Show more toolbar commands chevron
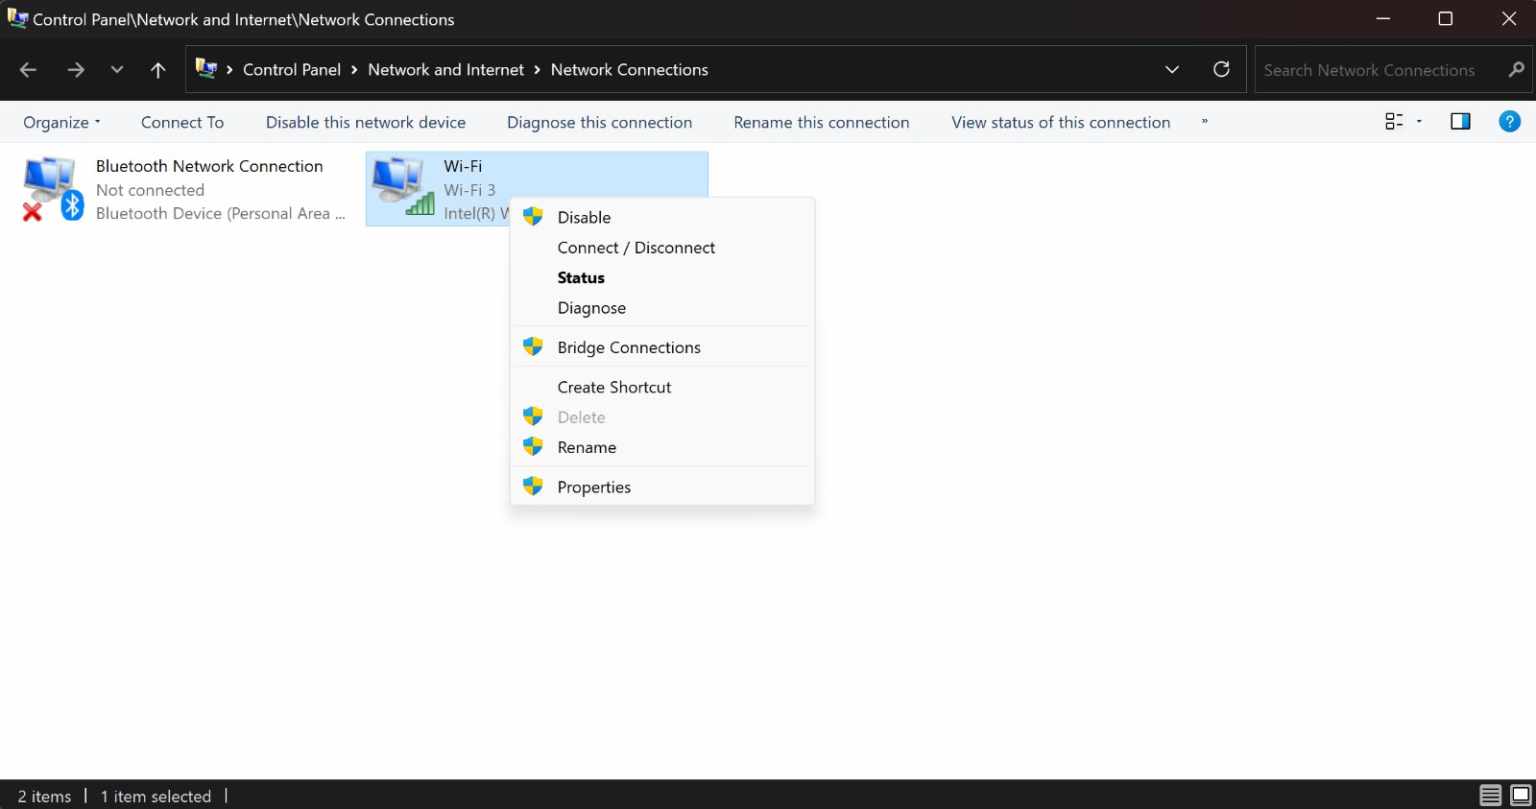This screenshot has height=809, width=1536. coord(1204,122)
